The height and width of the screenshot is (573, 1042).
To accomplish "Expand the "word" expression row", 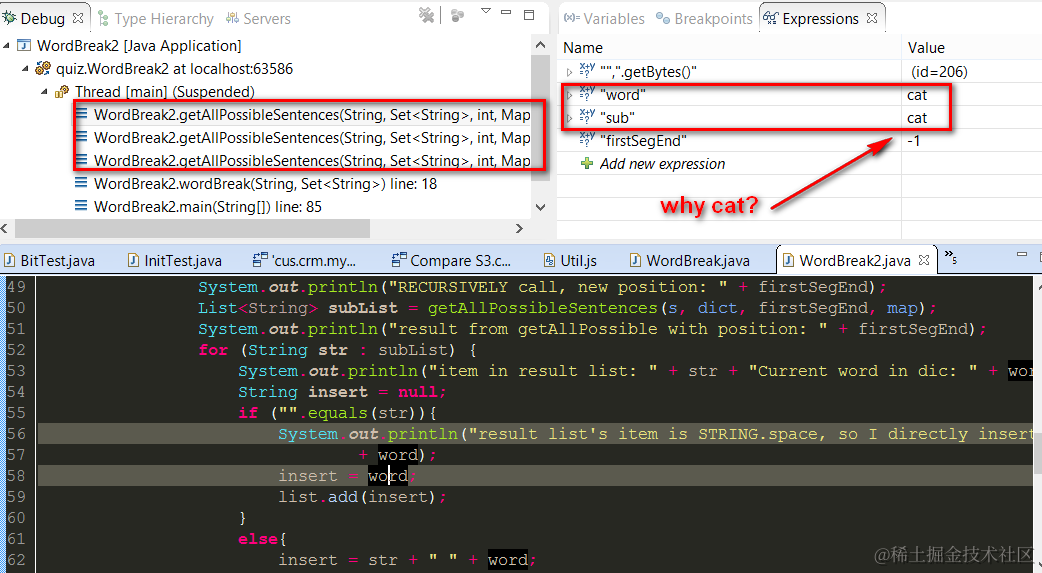I will click(570, 95).
